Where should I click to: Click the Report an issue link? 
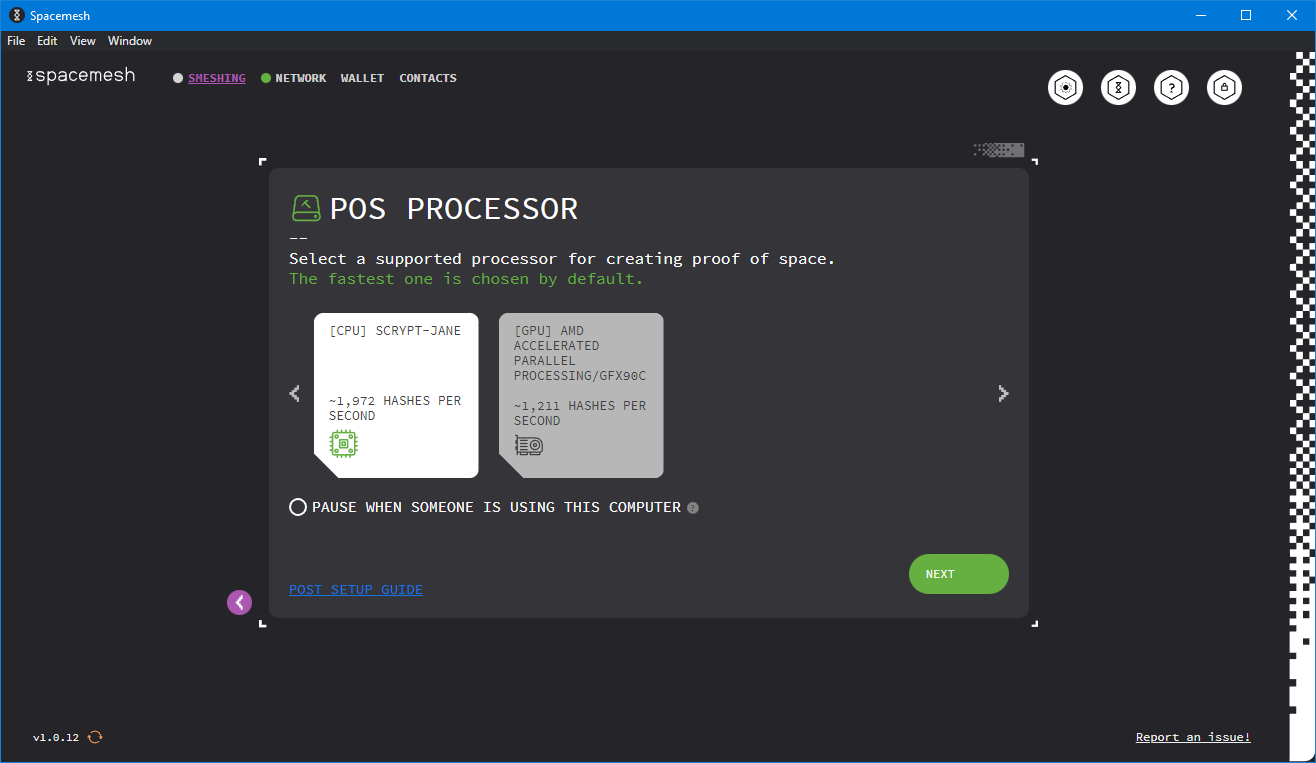point(1193,737)
